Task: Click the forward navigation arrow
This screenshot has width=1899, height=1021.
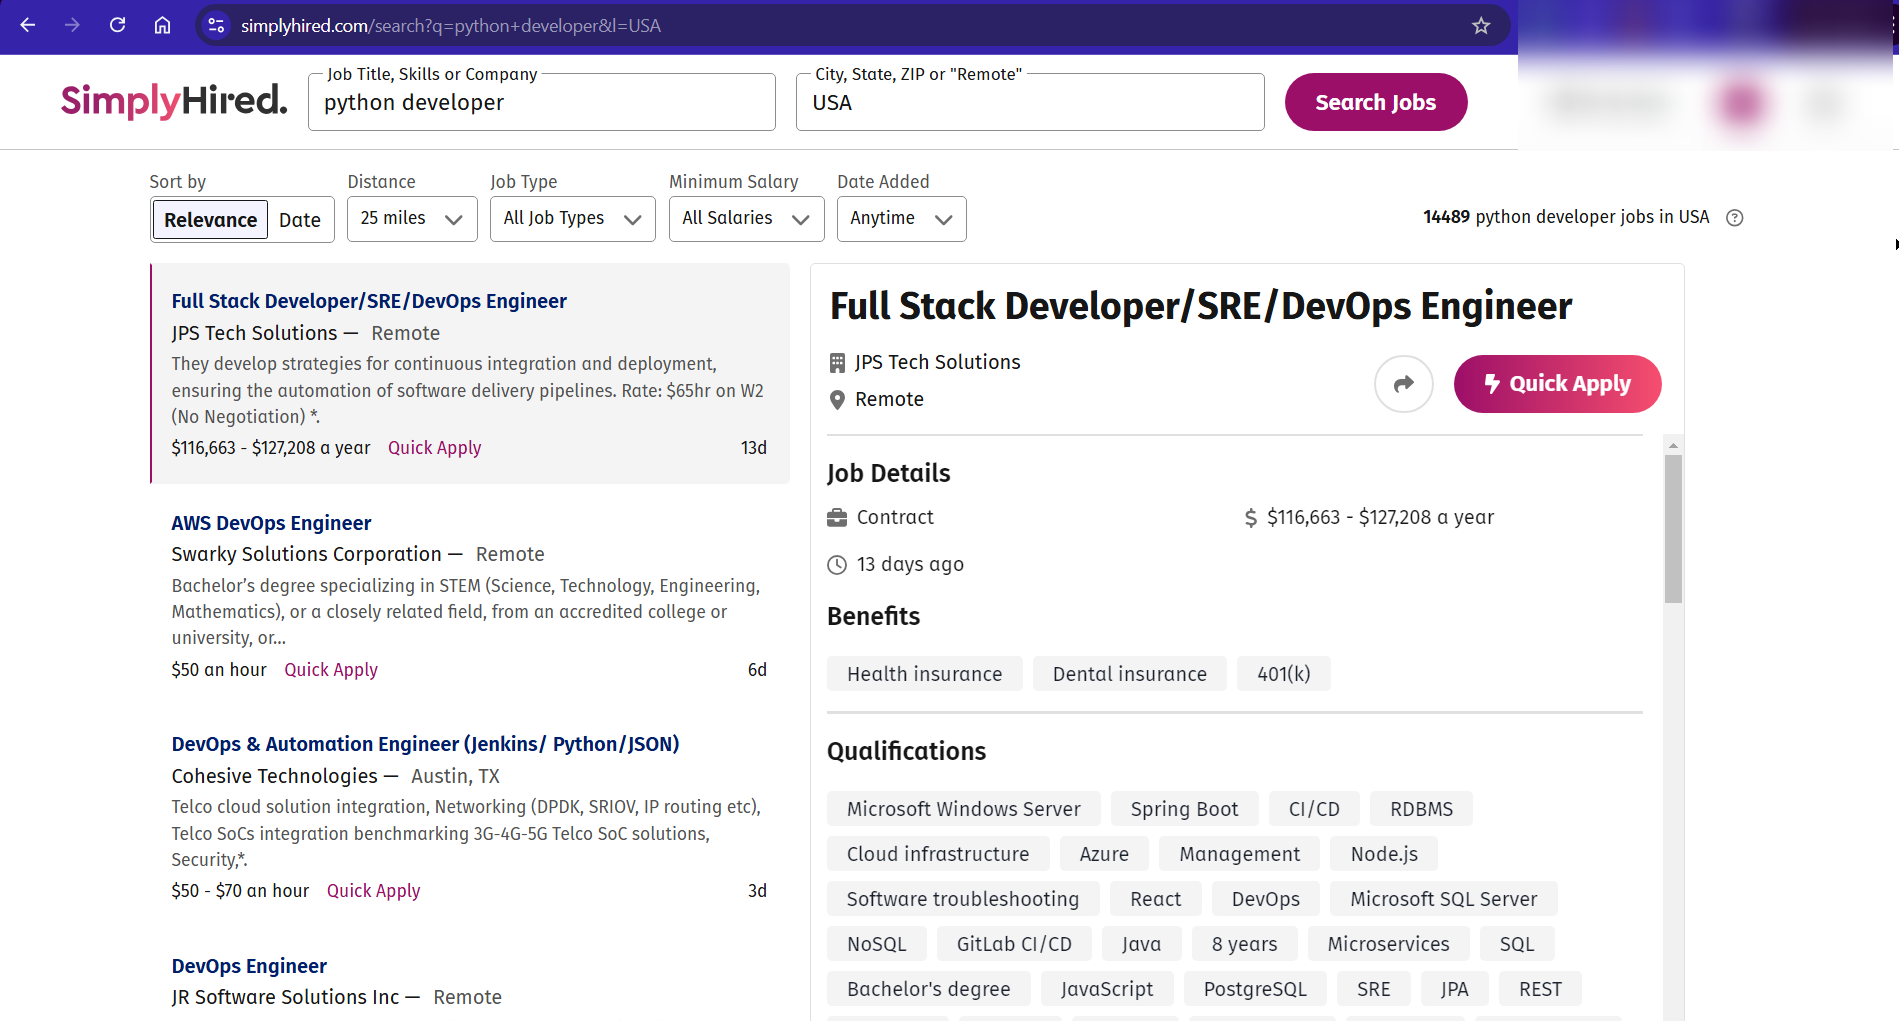Action: (72, 26)
